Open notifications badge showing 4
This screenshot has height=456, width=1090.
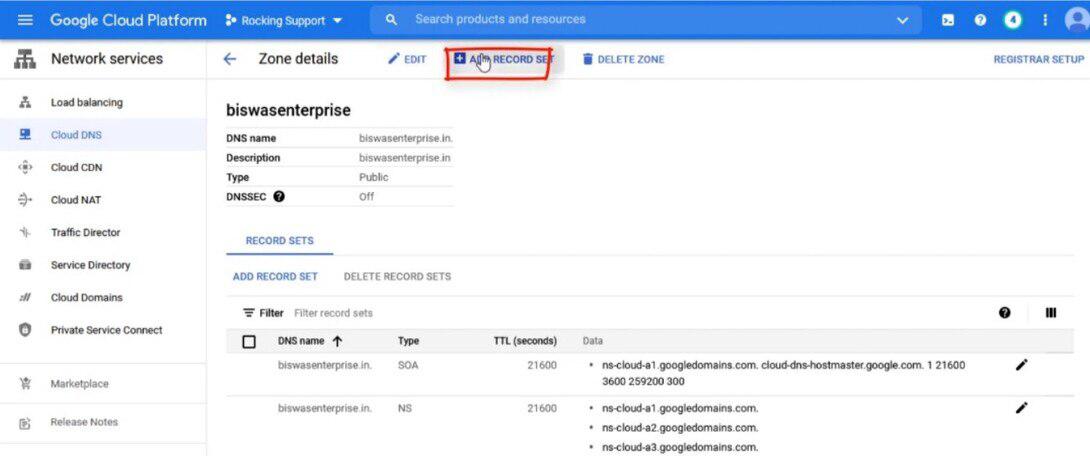[1013, 20]
